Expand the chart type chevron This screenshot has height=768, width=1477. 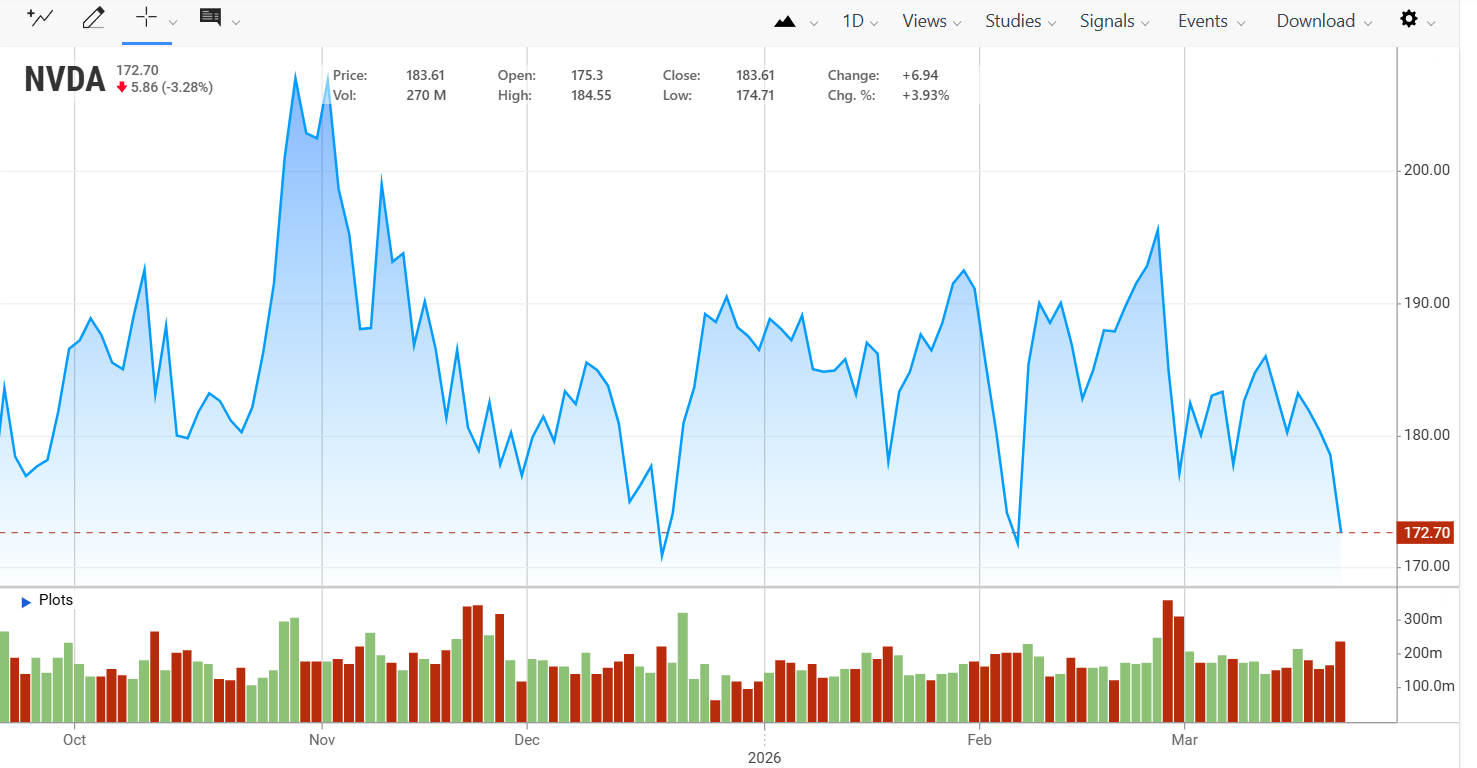(813, 23)
